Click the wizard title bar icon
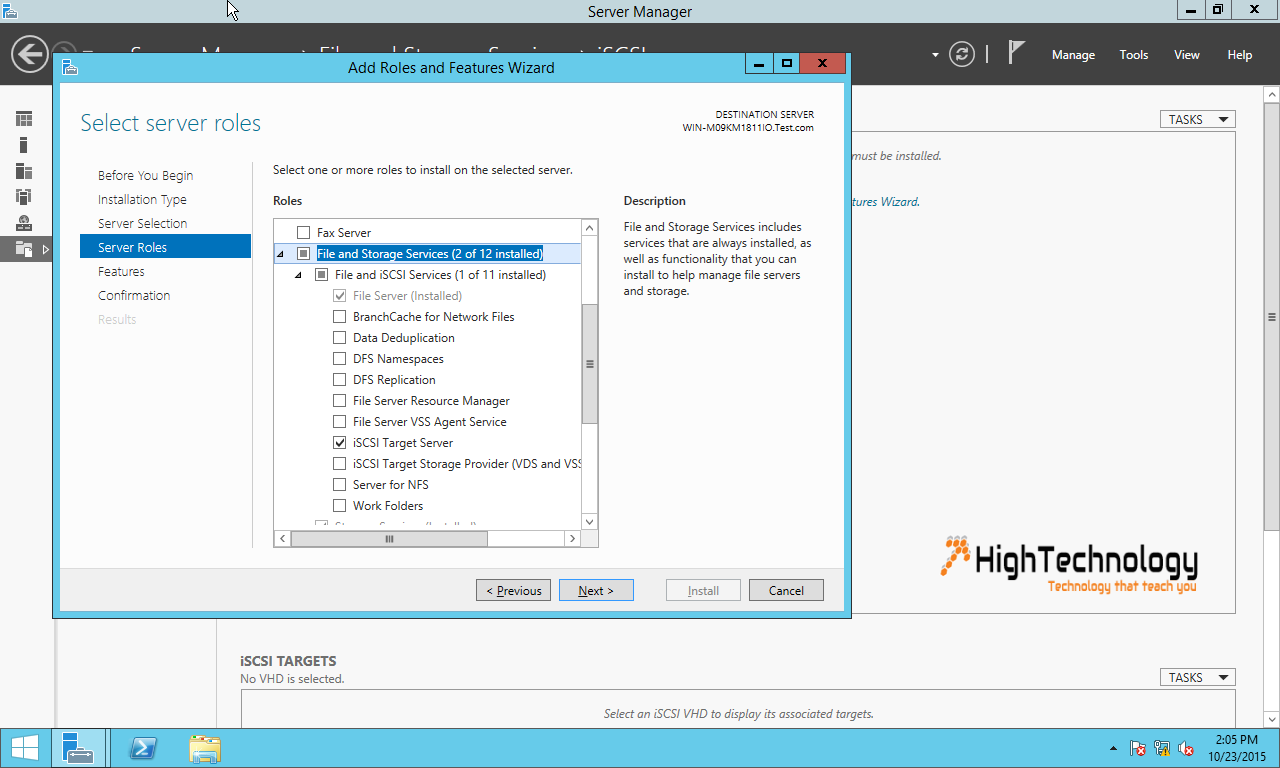Image resolution: width=1280 pixels, height=768 pixels. pos(69,67)
